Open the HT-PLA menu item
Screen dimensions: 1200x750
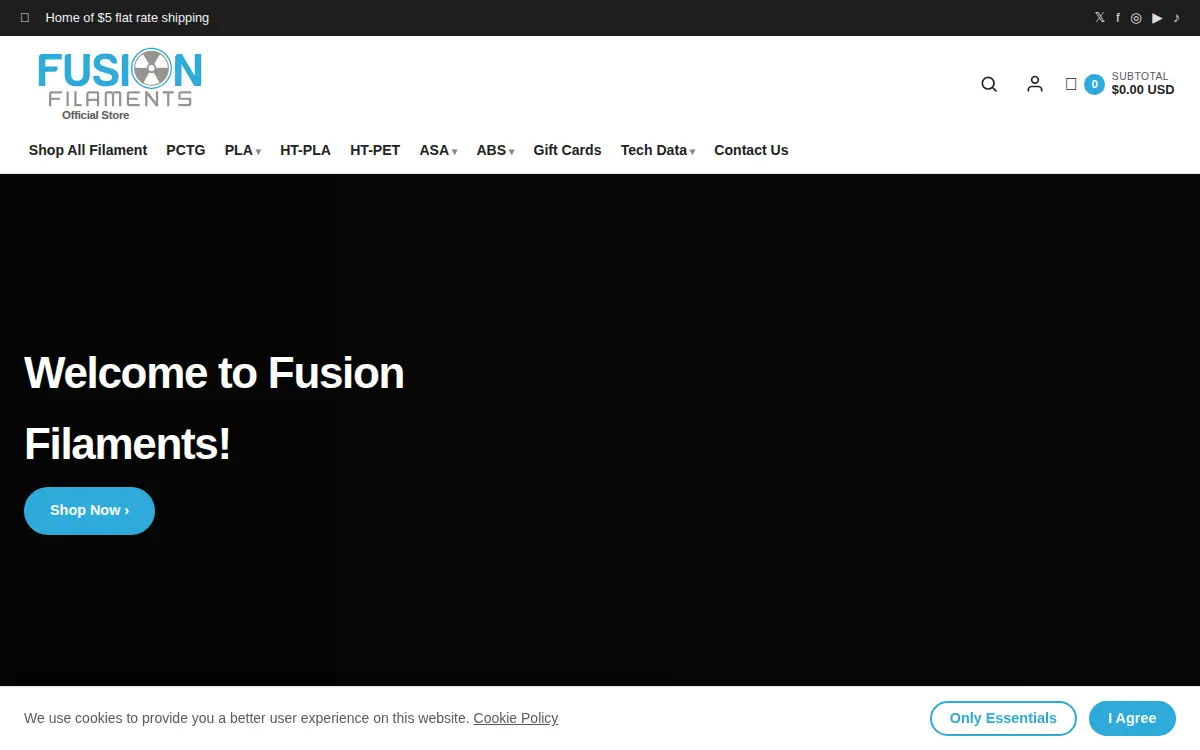[305, 150]
